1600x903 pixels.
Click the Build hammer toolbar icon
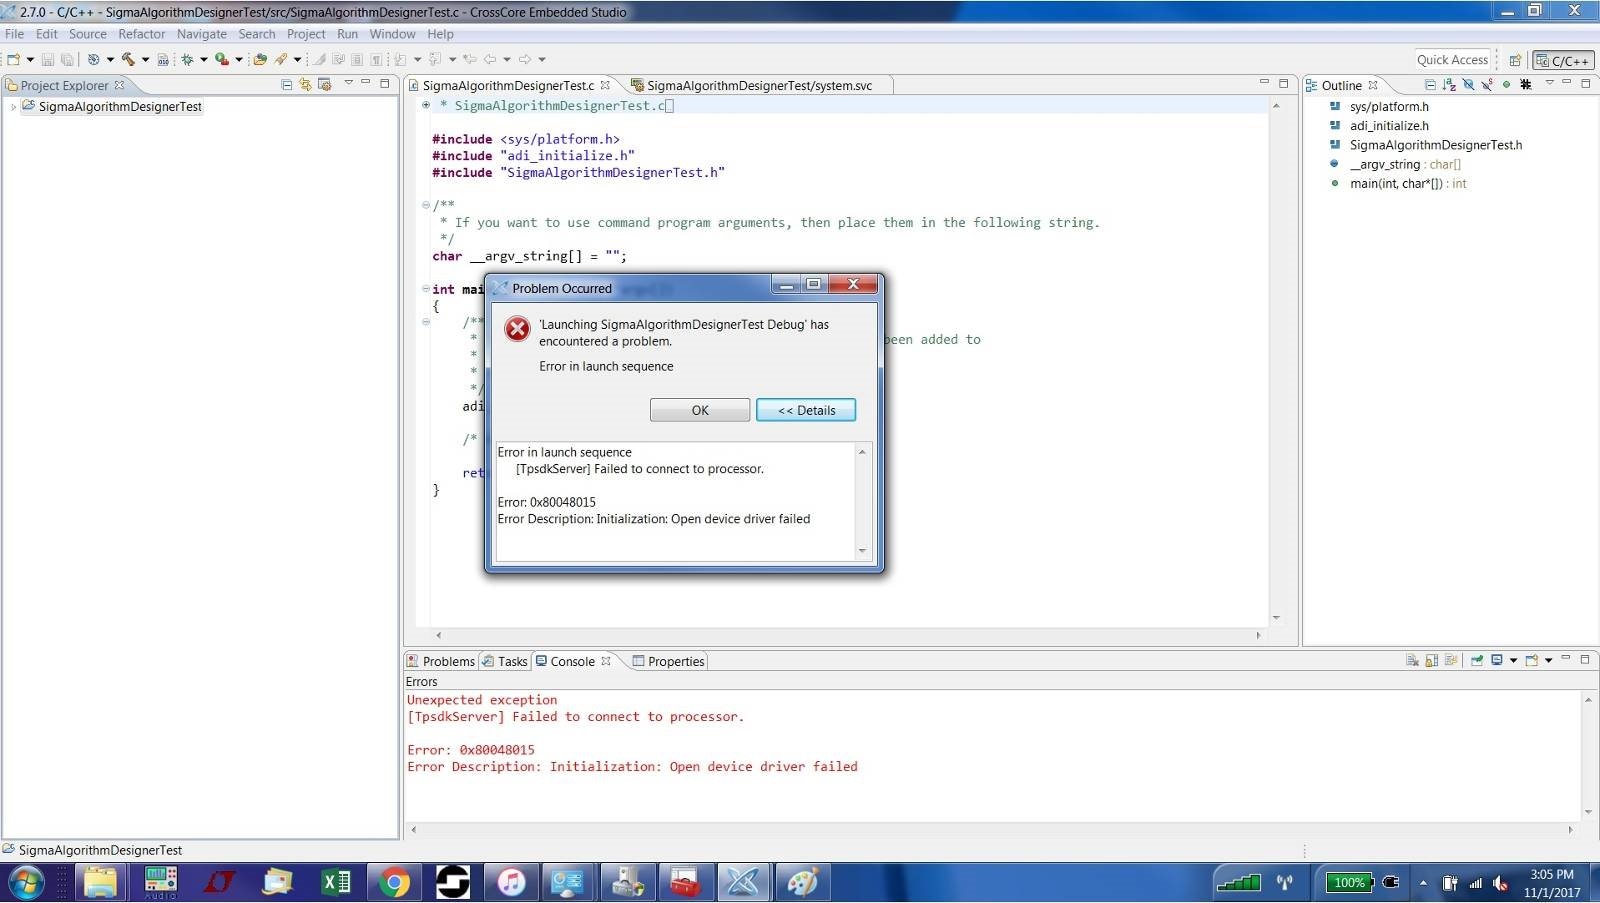tap(128, 60)
